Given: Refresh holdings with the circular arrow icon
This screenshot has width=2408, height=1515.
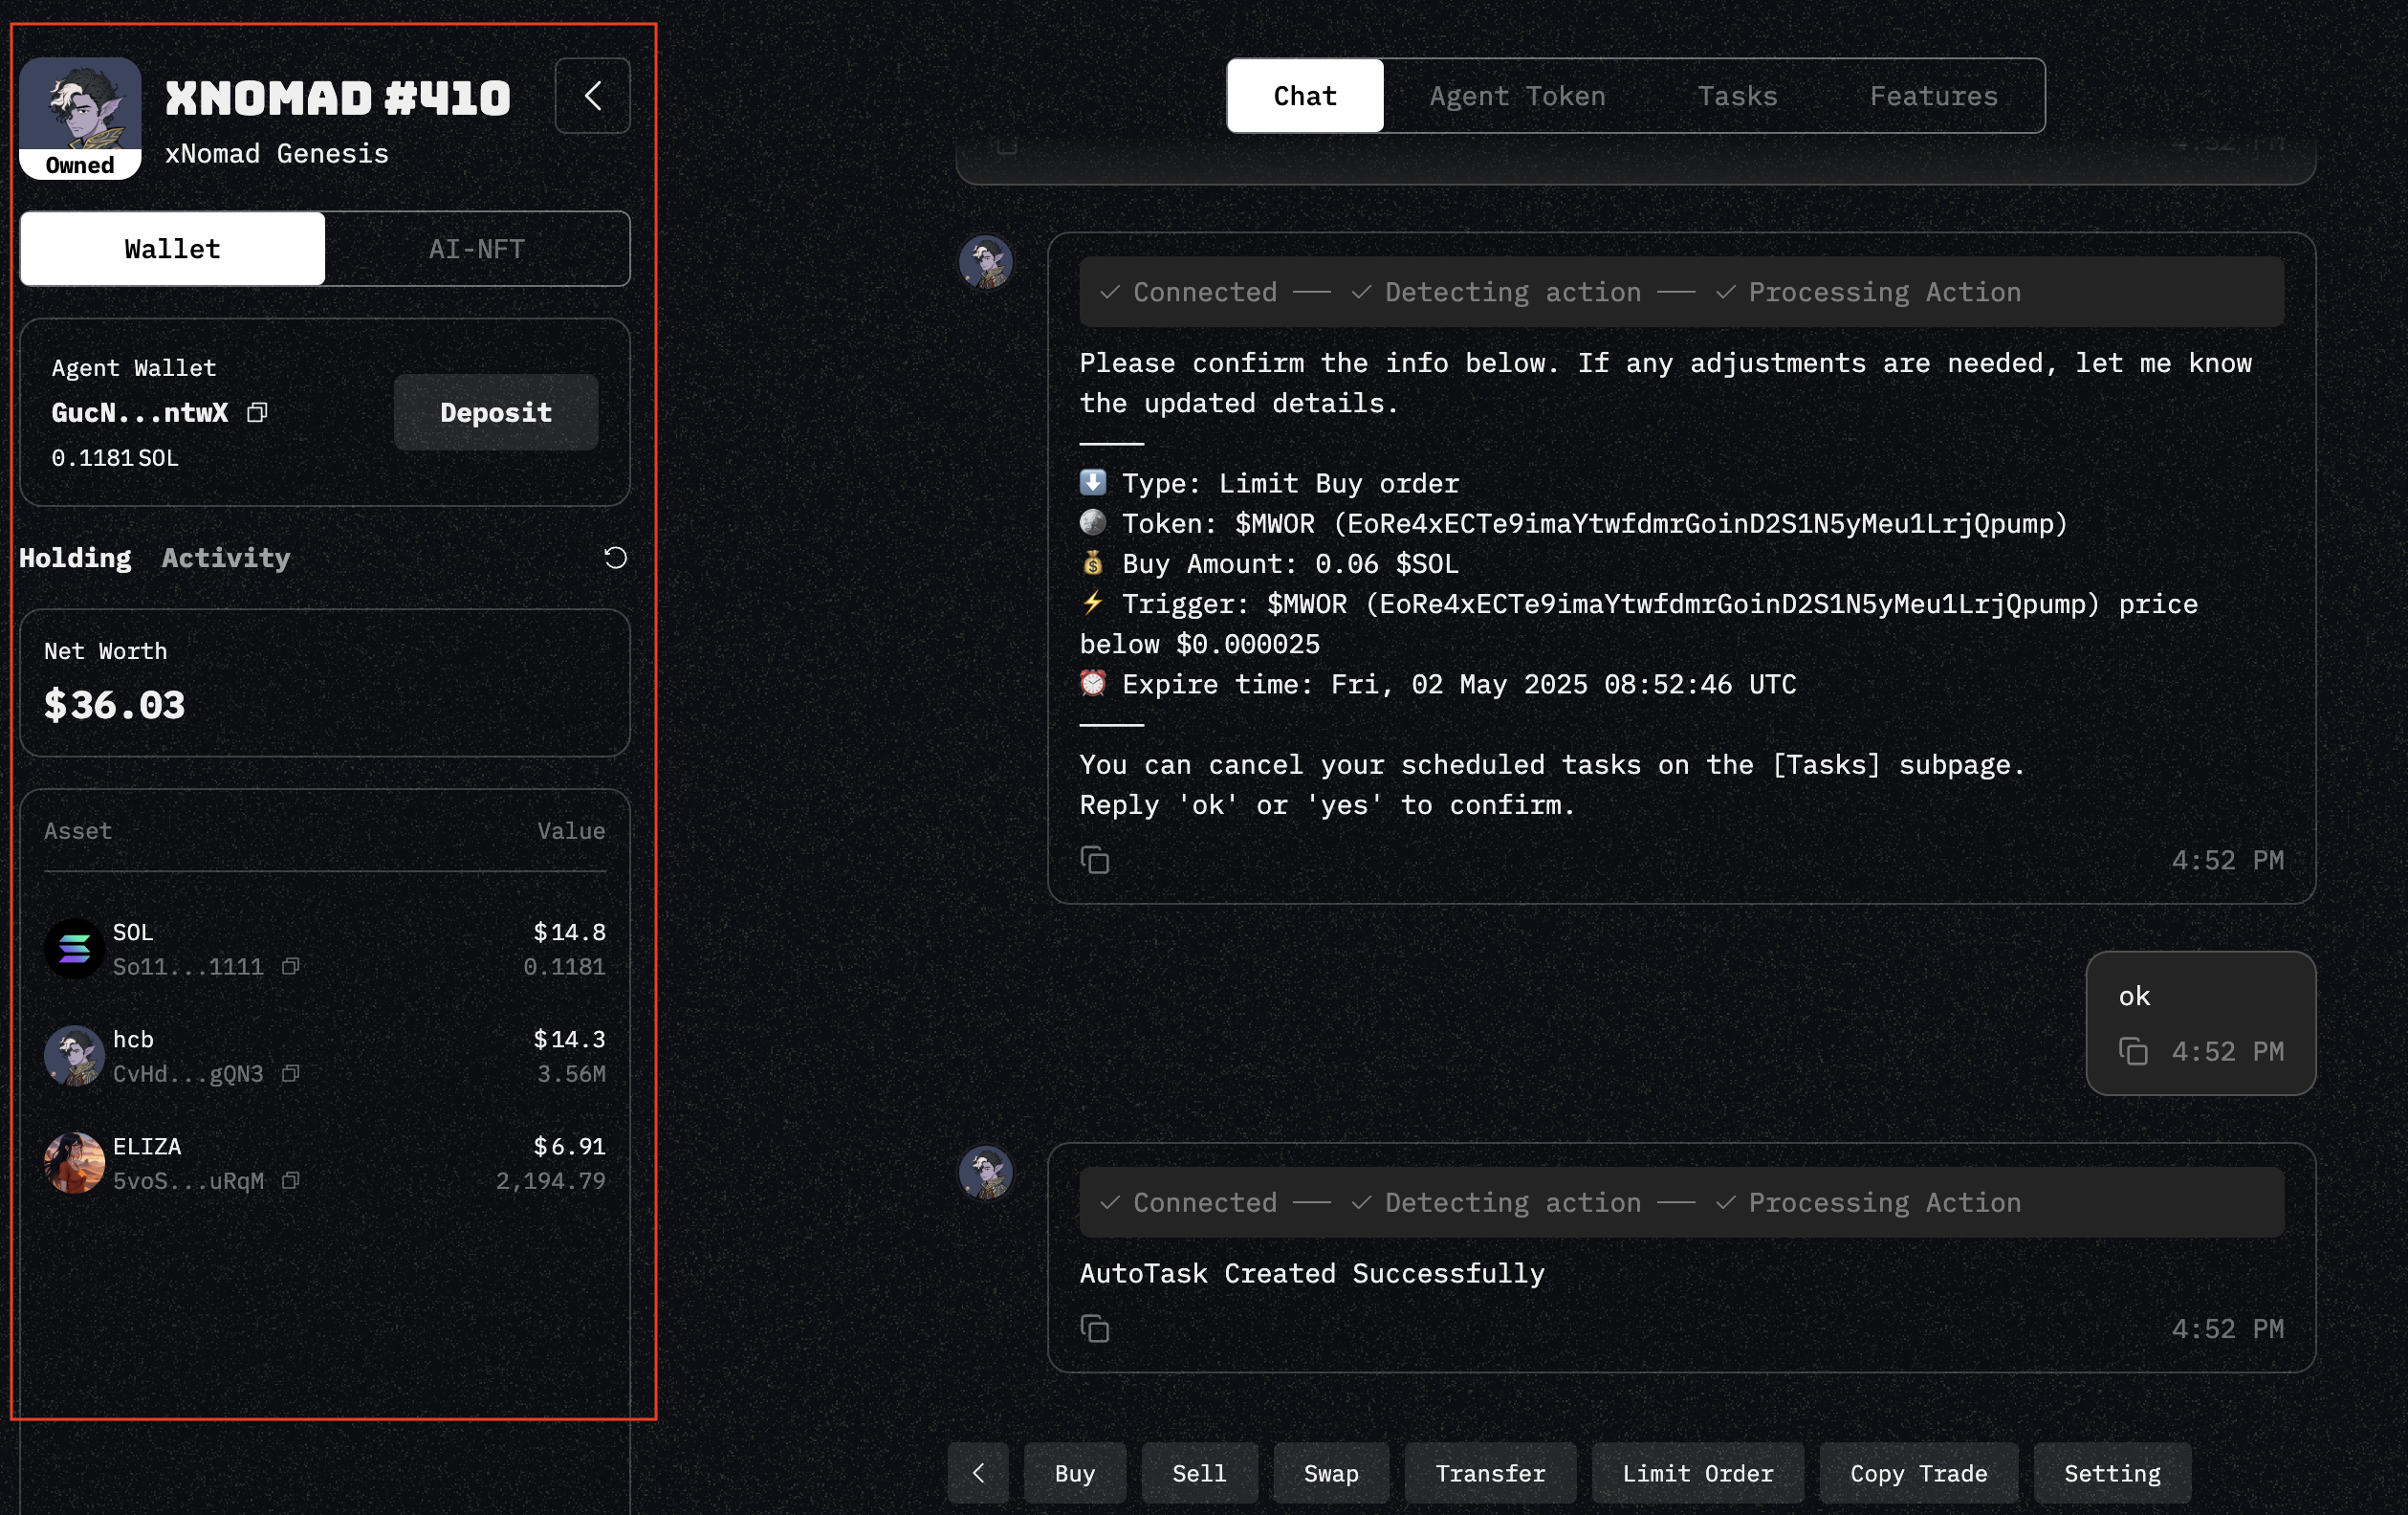Looking at the screenshot, I should point(615,557).
